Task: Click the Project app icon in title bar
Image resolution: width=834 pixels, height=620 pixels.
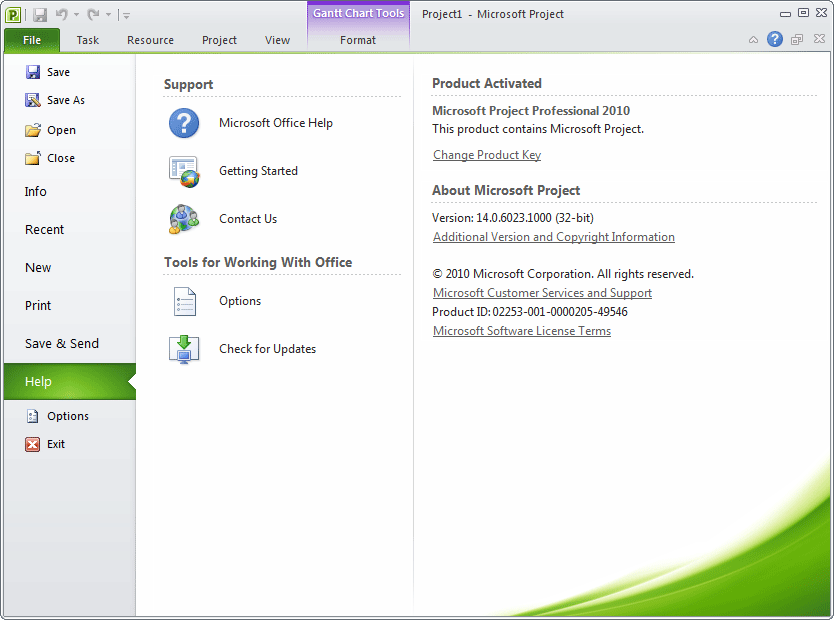Action: pos(13,15)
